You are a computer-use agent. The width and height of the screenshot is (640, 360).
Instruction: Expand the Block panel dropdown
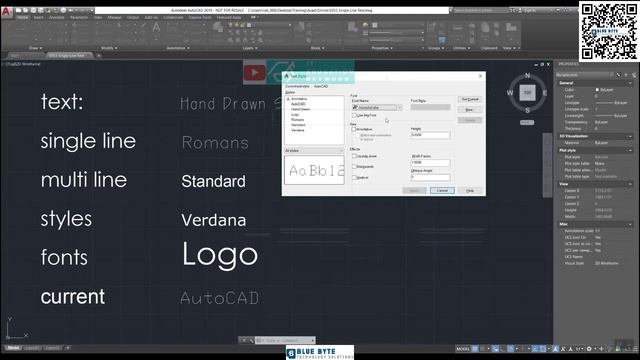click(x=317, y=48)
